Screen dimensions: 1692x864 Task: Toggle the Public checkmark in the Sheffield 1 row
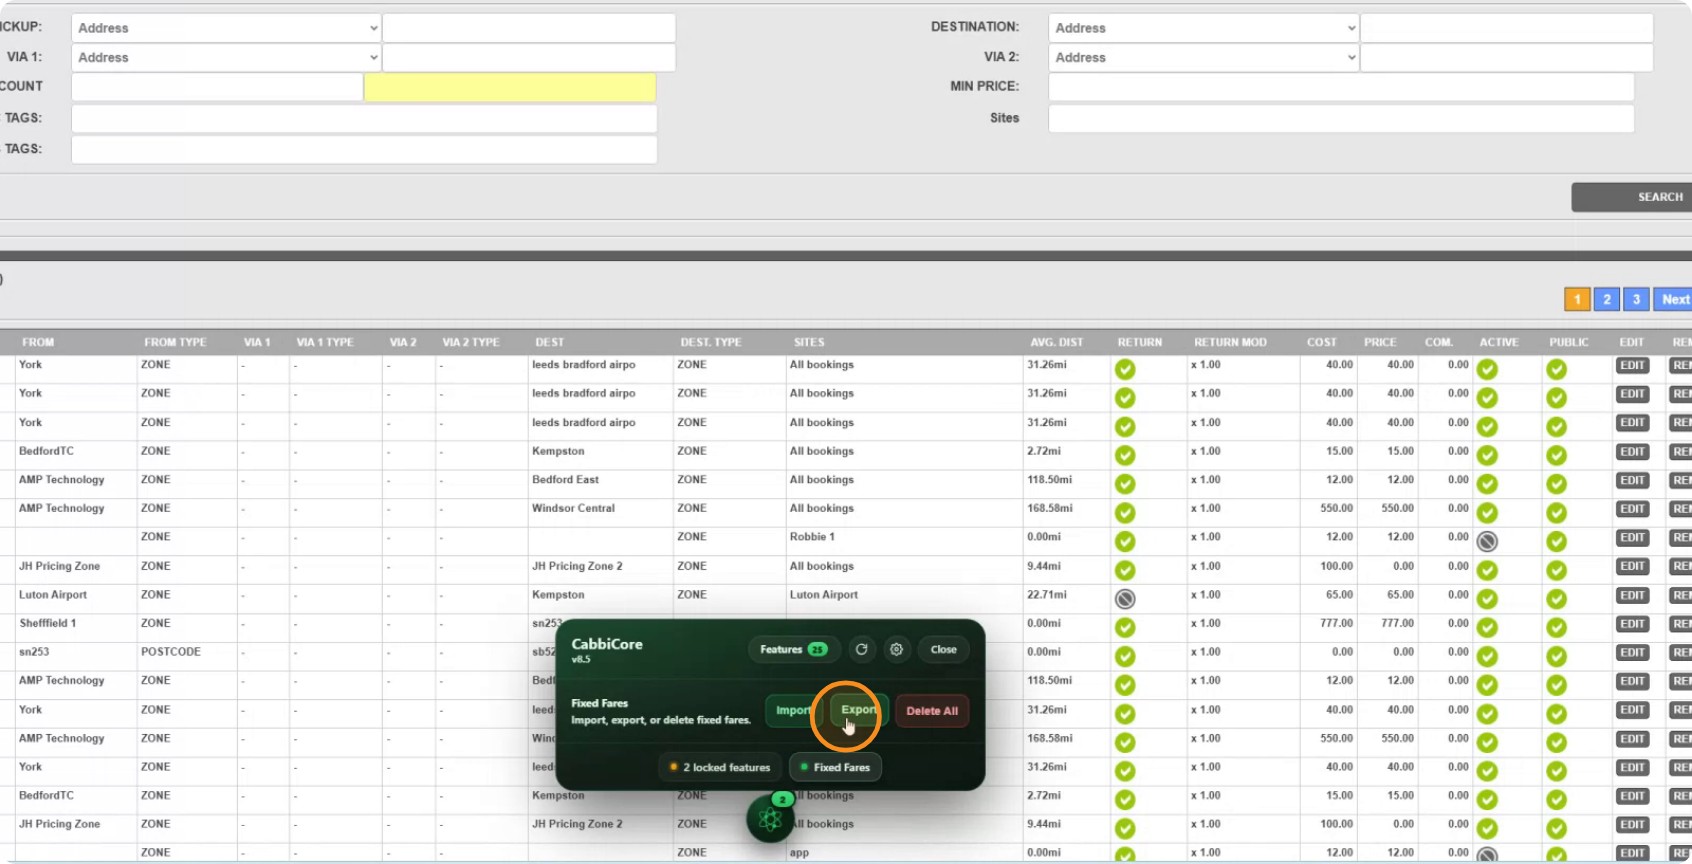(x=1556, y=627)
